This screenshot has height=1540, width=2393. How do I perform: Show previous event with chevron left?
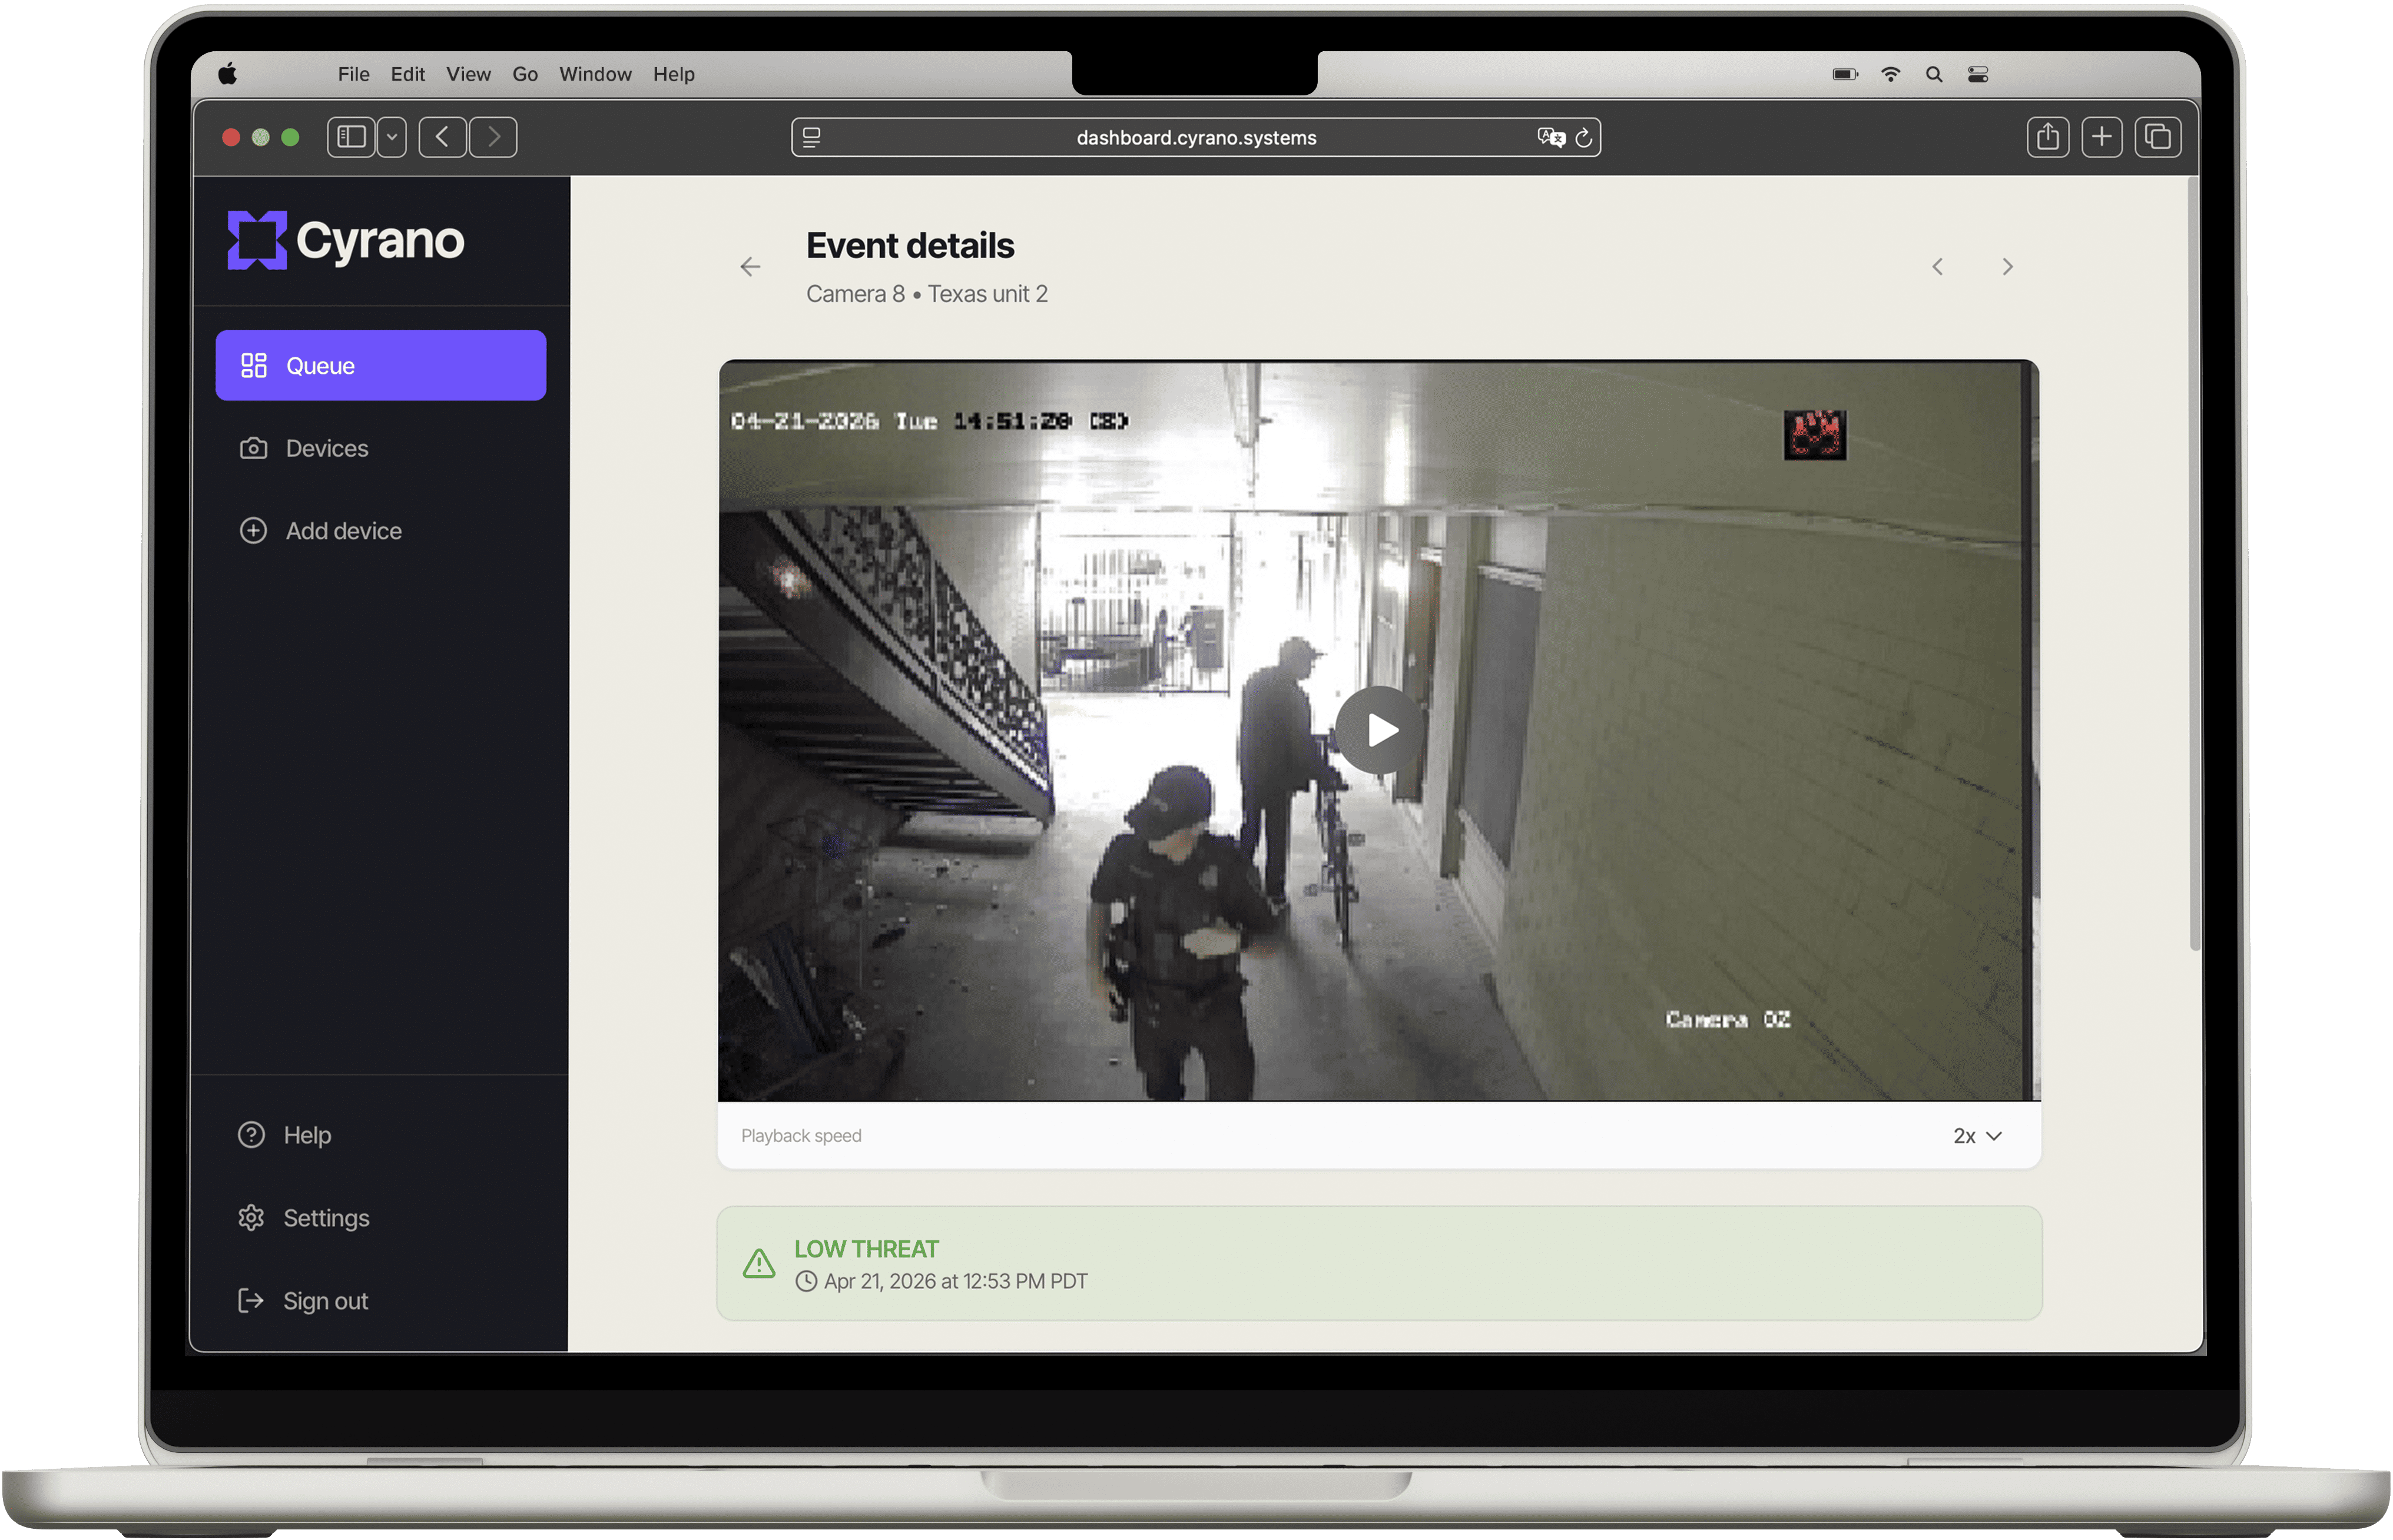coord(1938,267)
